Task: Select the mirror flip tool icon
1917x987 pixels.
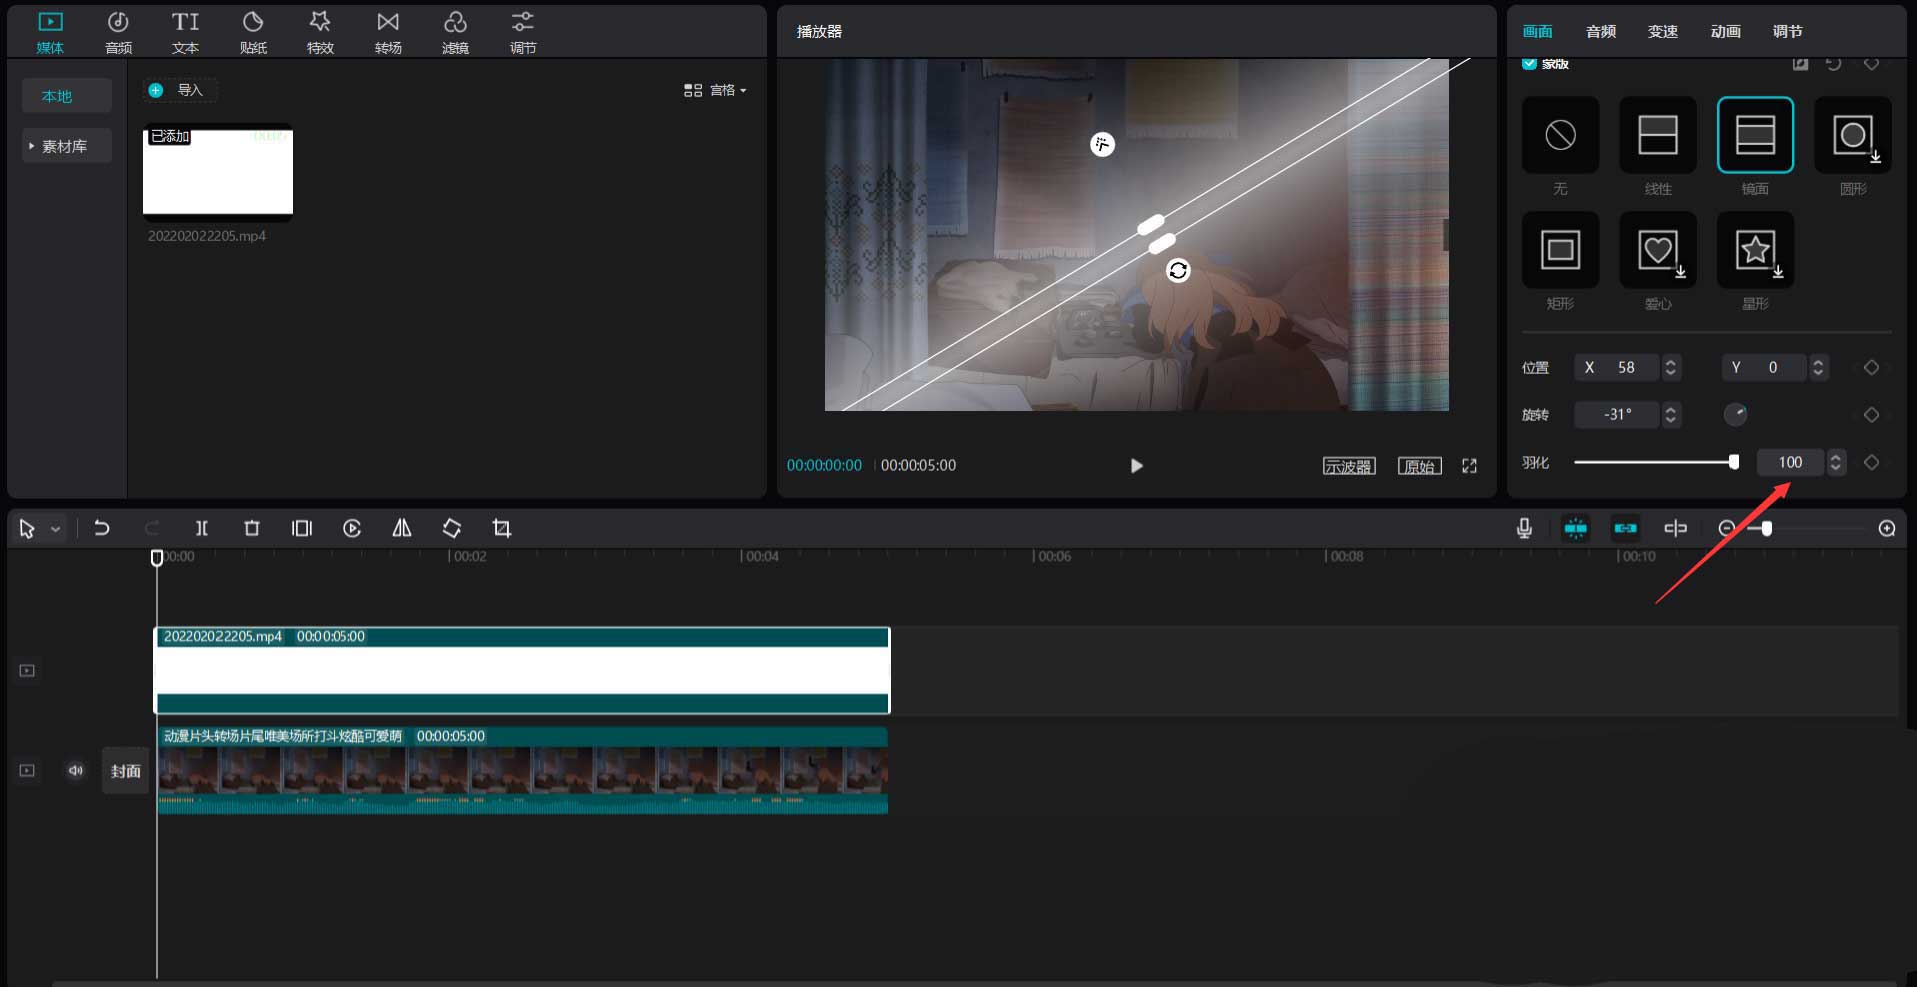Action: coord(402,528)
